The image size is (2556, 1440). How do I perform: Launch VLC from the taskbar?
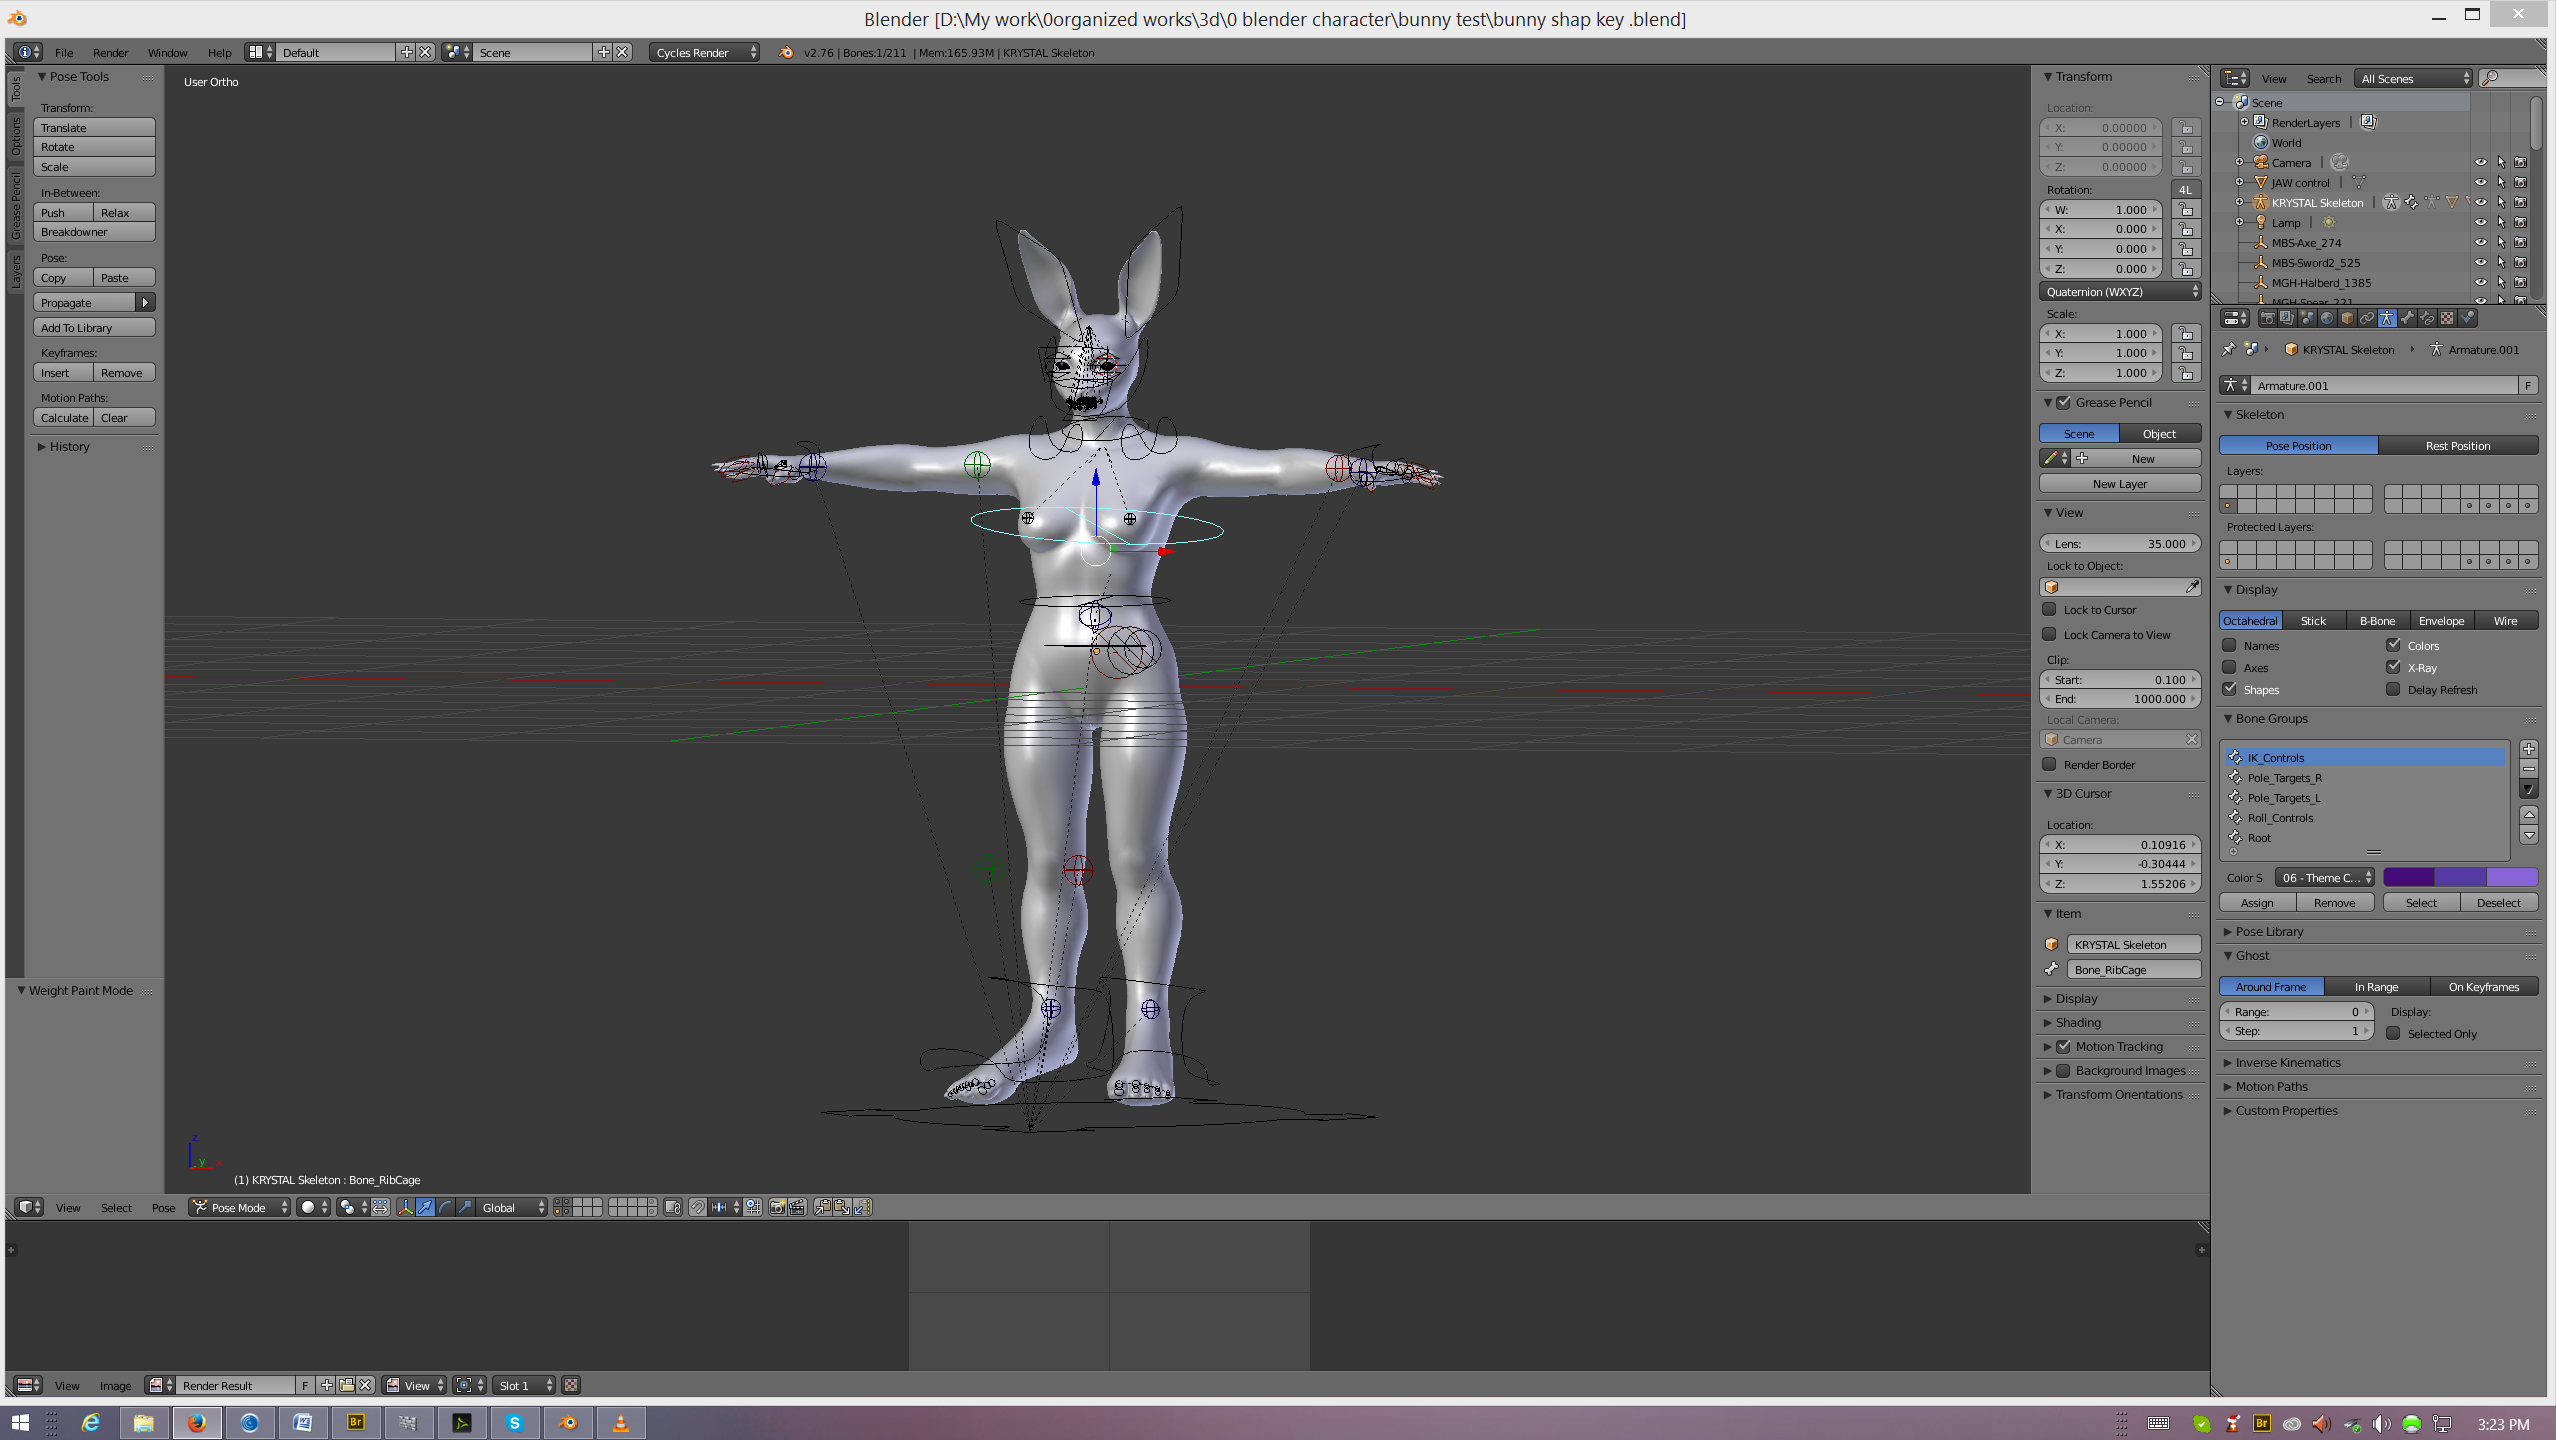(620, 1422)
